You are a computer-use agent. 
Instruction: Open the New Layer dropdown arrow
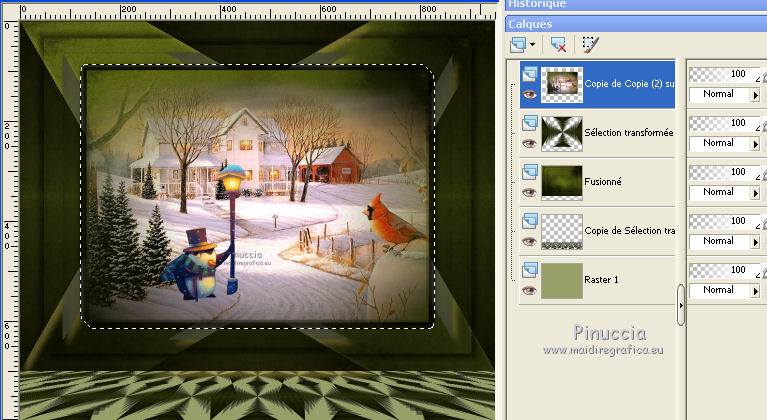532,44
